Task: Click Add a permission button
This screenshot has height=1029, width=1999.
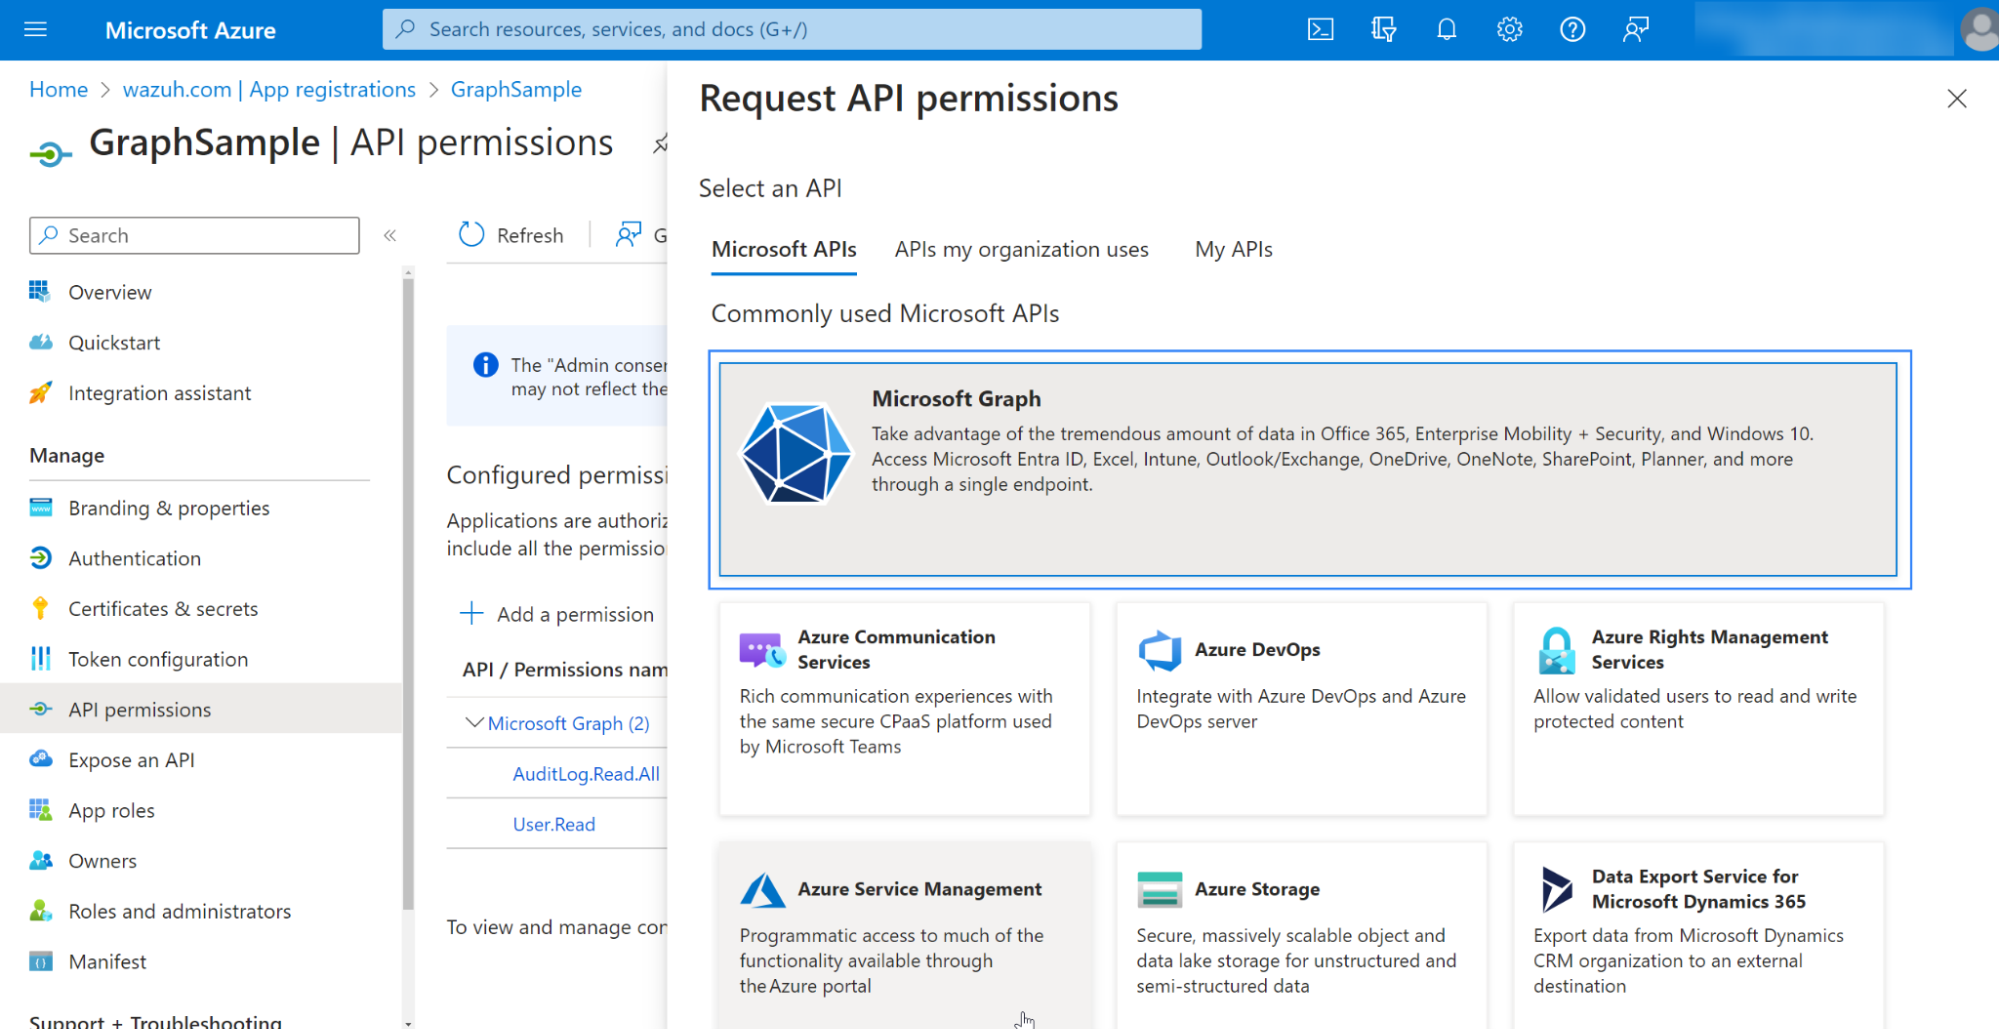Action: (557, 614)
